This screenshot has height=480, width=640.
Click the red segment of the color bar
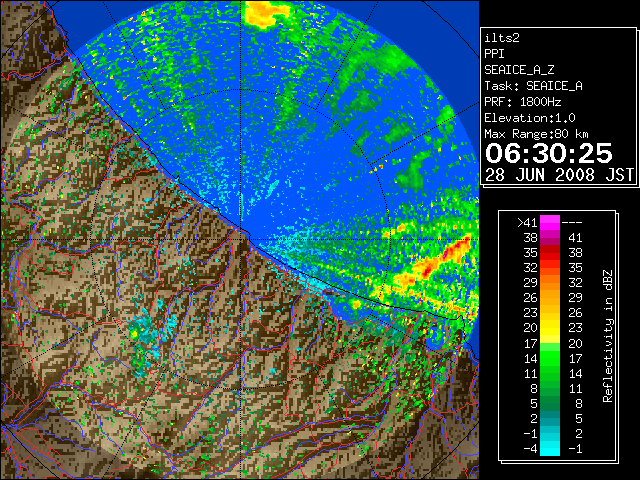click(x=550, y=252)
